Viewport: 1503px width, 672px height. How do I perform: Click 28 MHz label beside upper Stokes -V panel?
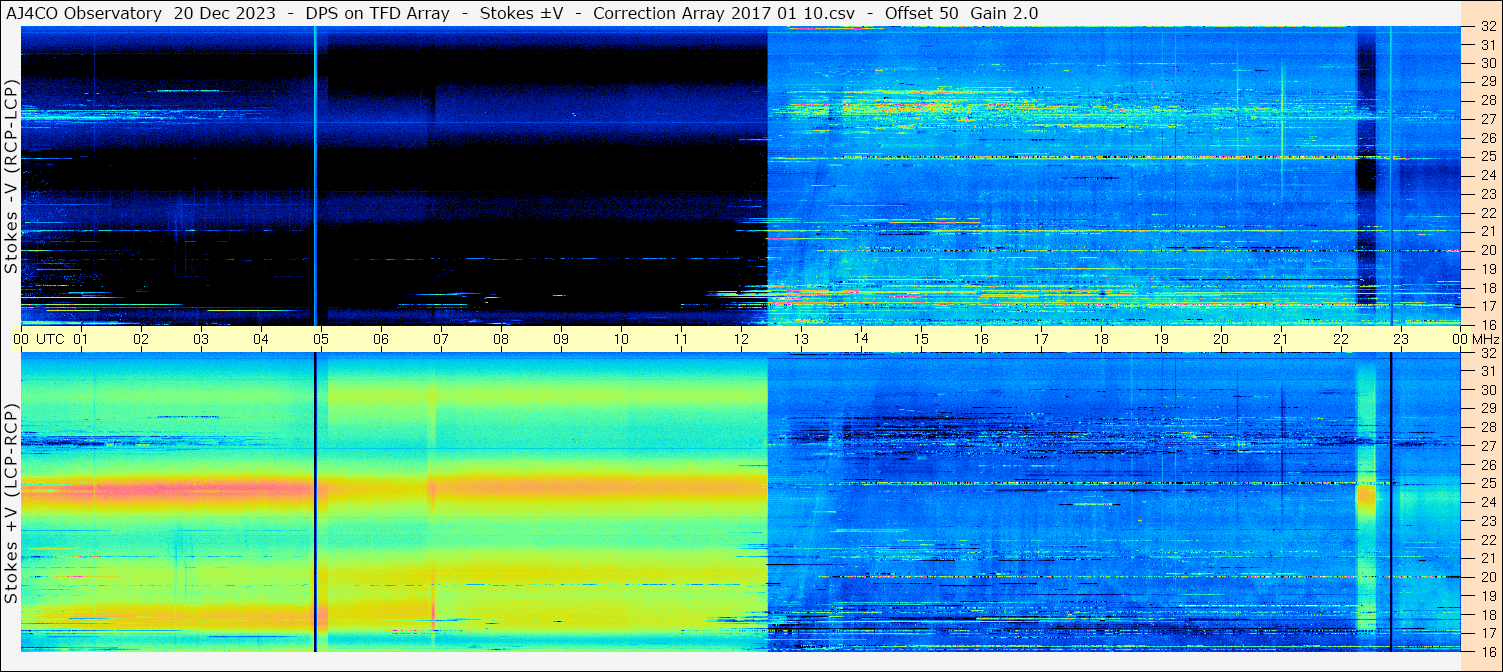click(1488, 100)
